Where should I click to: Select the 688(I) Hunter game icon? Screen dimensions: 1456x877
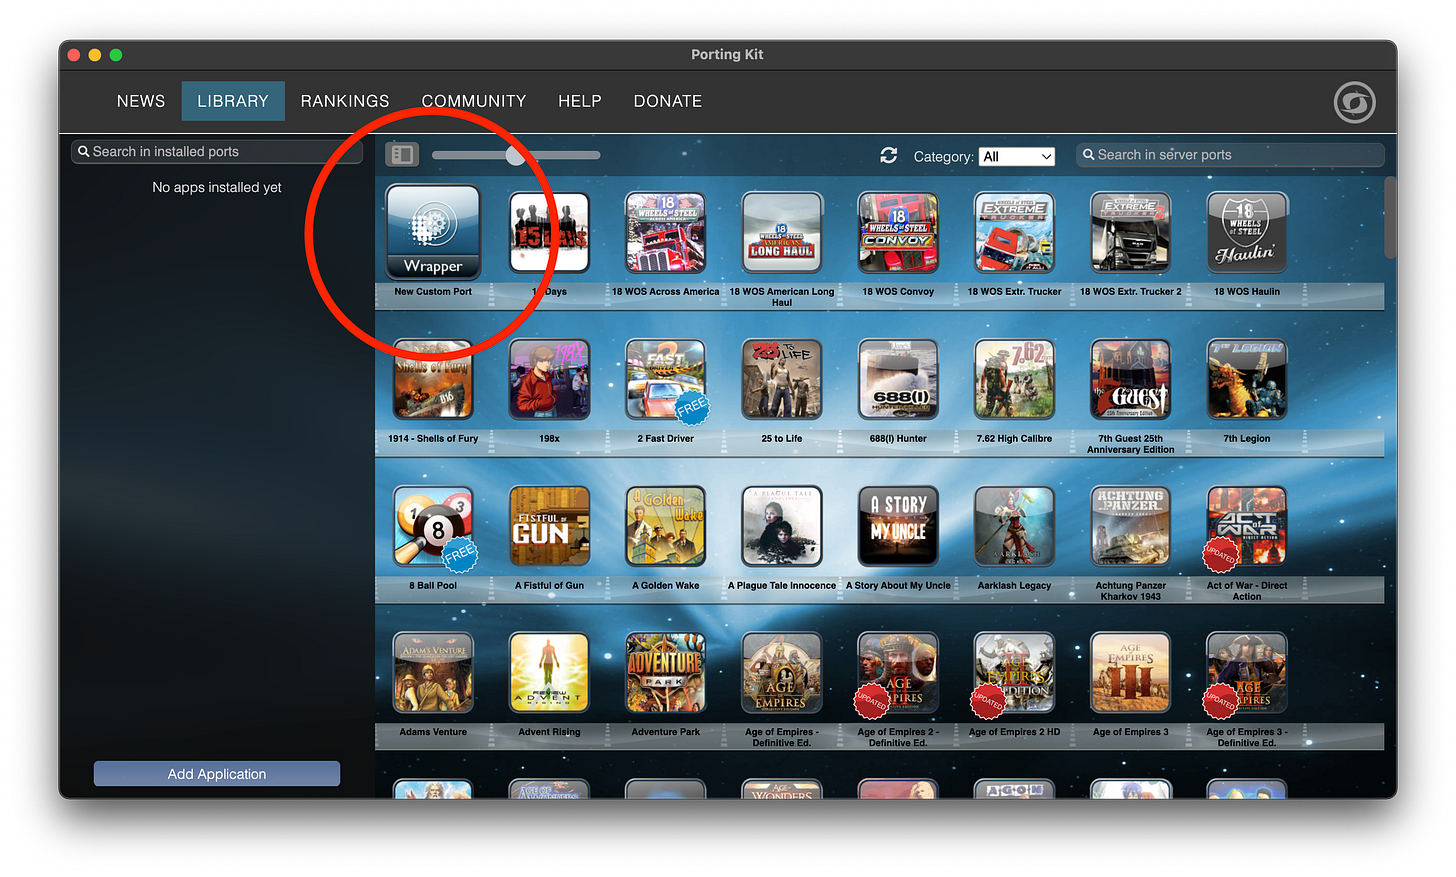(898, 379)
